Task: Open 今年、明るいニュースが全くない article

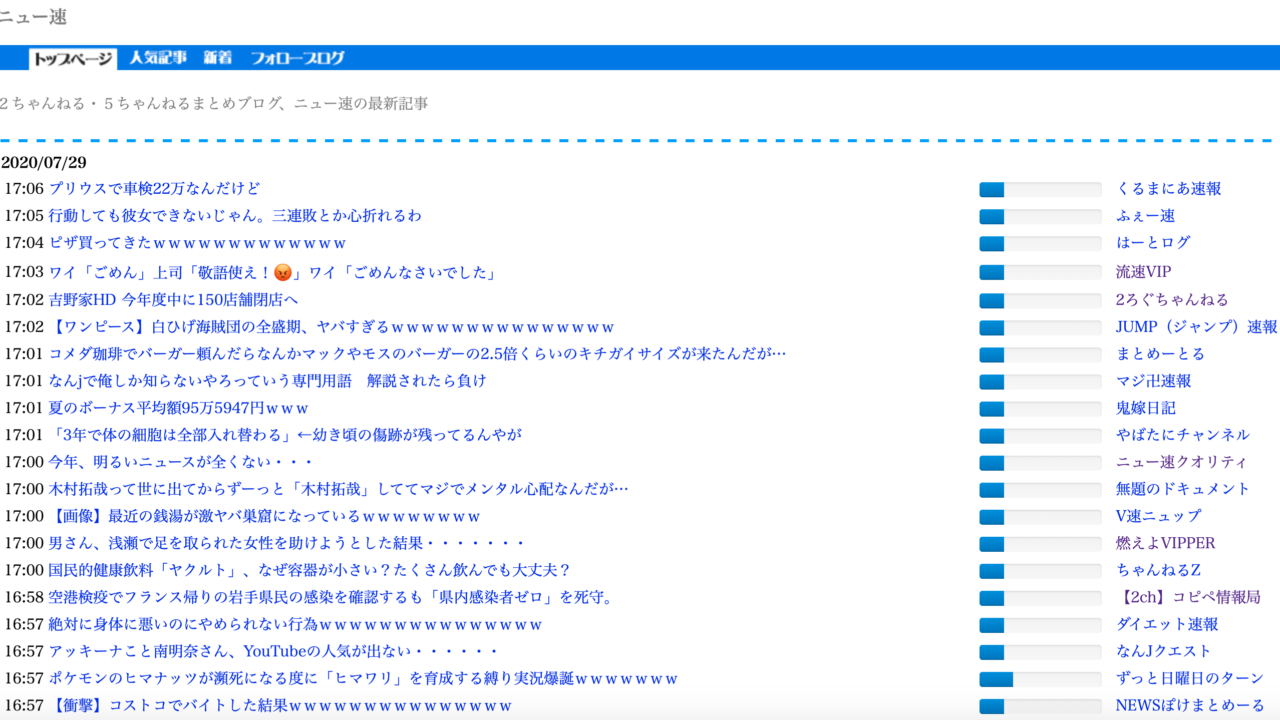Action: pos(181,462)
